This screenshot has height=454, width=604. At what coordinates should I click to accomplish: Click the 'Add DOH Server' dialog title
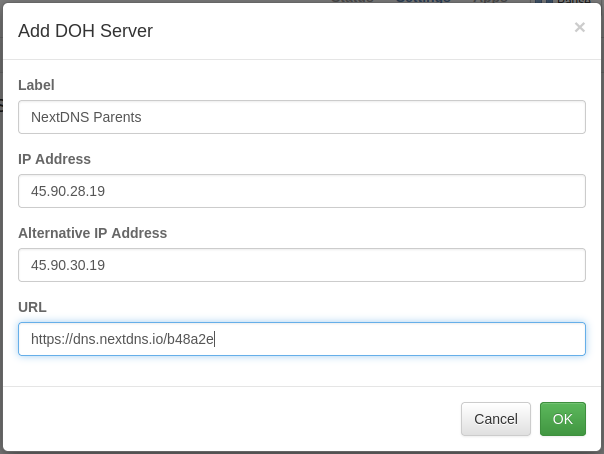(85, 31)
